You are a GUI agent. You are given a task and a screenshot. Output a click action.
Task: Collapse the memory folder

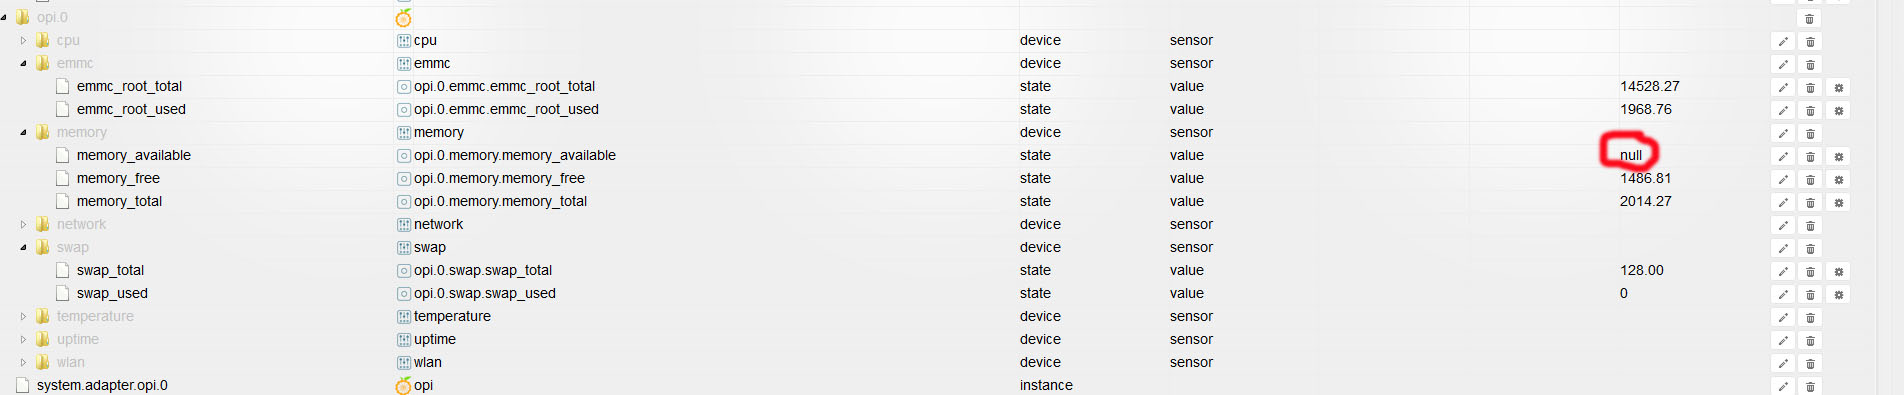point(24,133)
